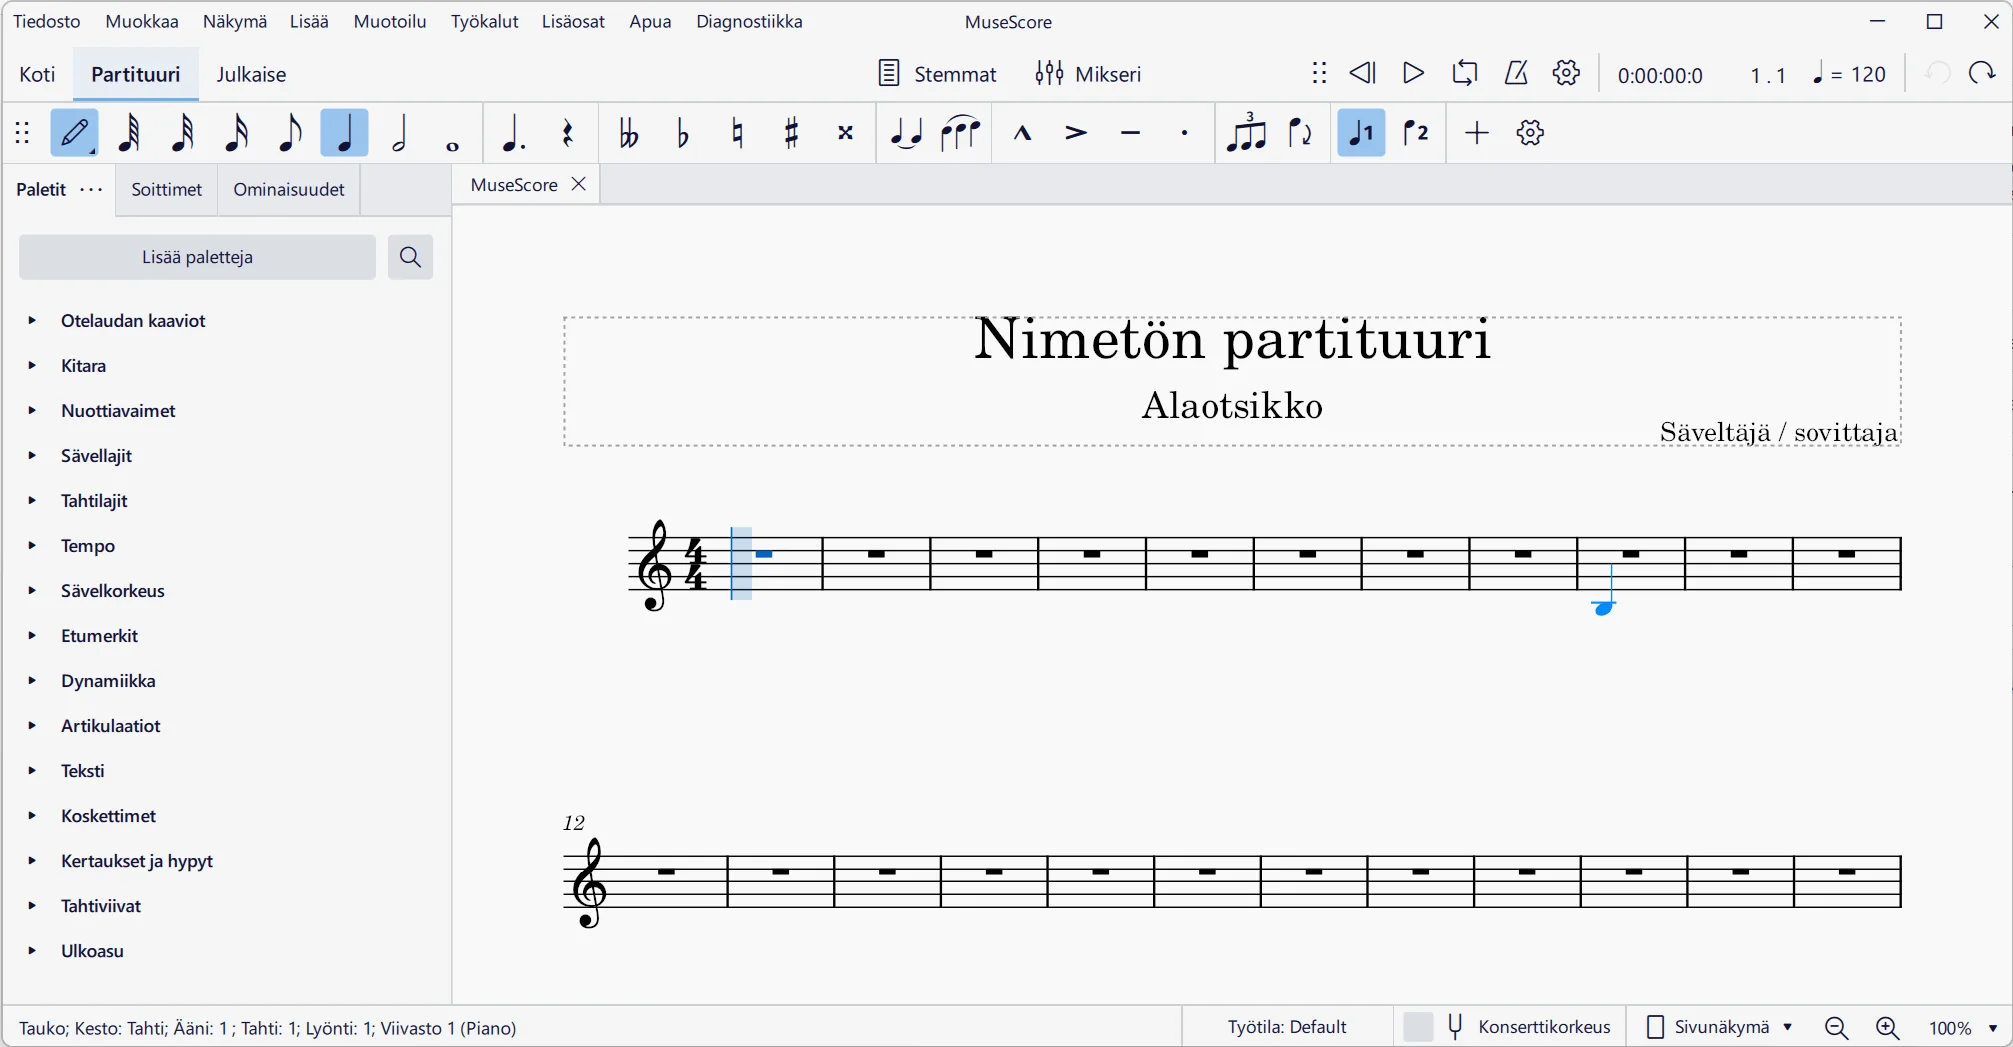Toggle Konserttikorkeus concert pitch
This screenshot has height=1047, width=2013.
[x=1508, y=1027]
